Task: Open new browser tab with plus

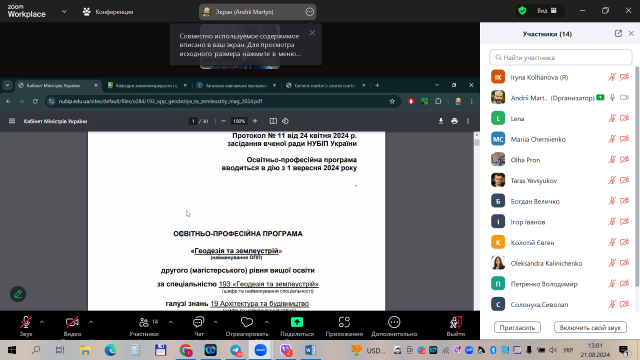Action: tap(377, 85)
